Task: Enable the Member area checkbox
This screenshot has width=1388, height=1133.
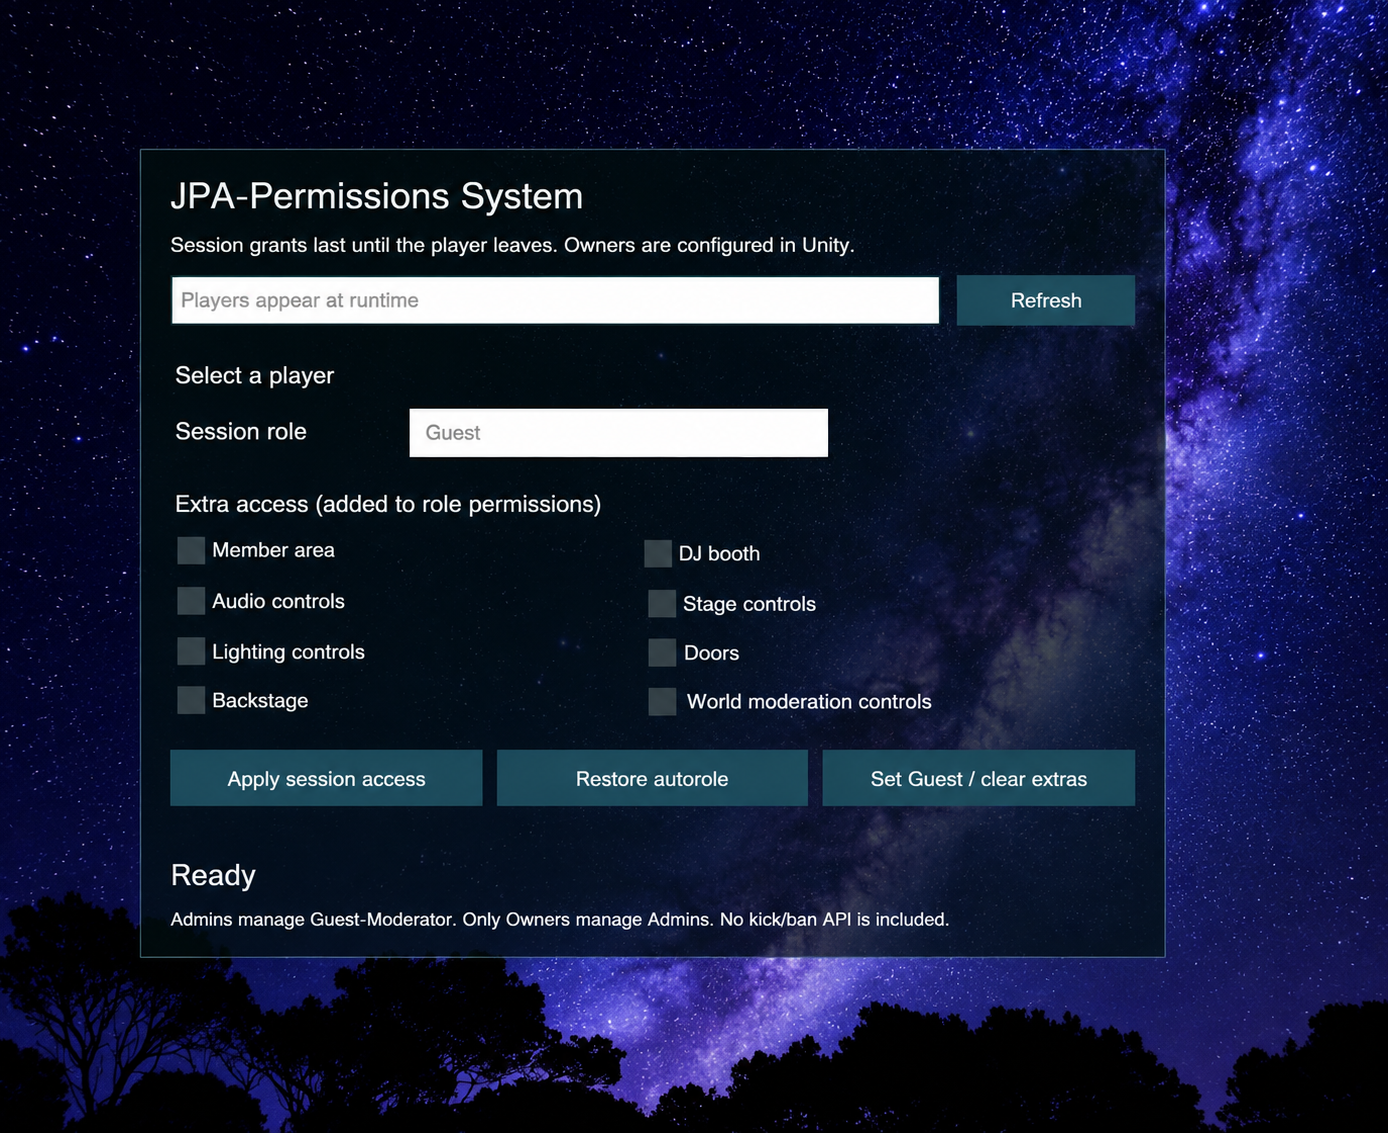Action: (x=191, y=550)
